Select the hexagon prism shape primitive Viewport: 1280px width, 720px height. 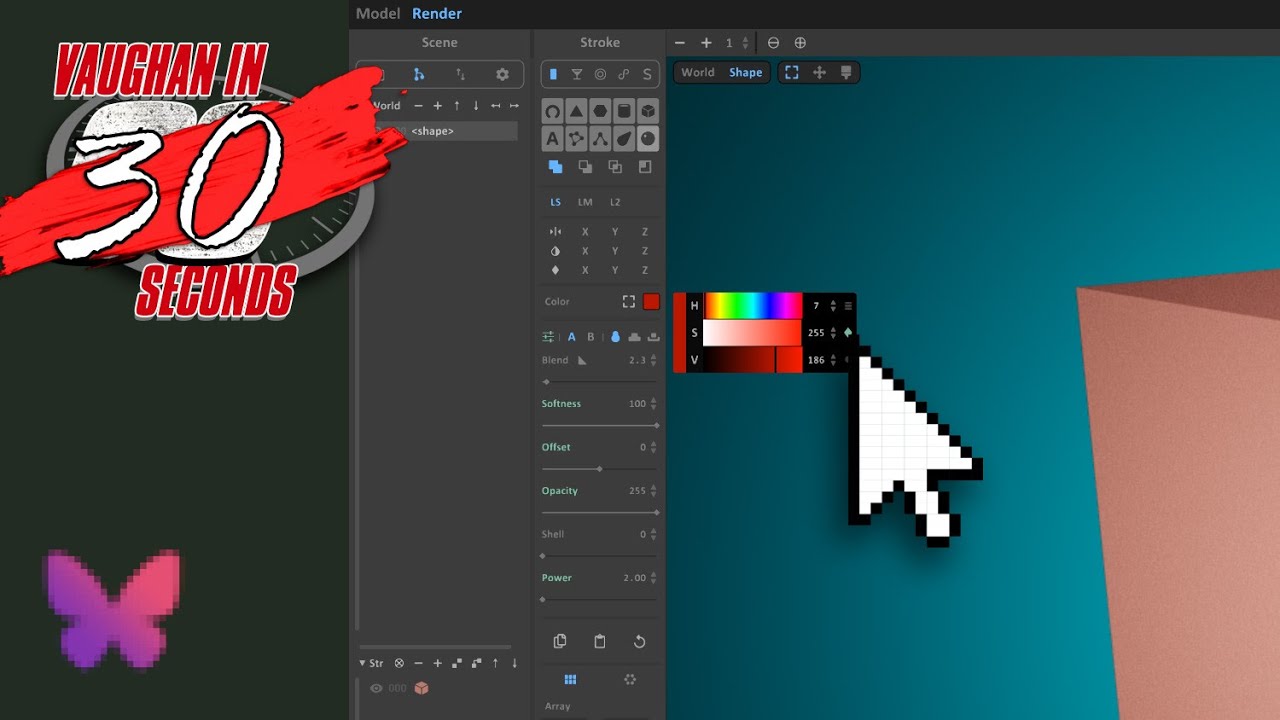(600, 111)
